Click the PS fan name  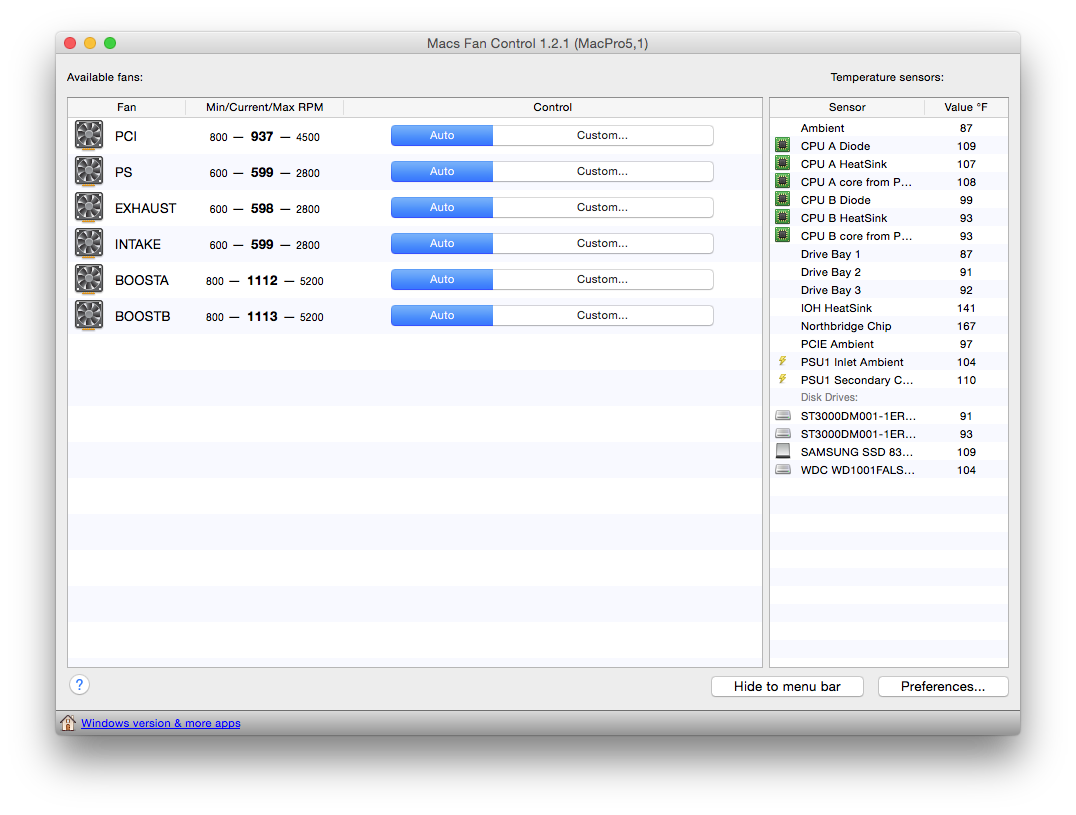click(124, 172)
